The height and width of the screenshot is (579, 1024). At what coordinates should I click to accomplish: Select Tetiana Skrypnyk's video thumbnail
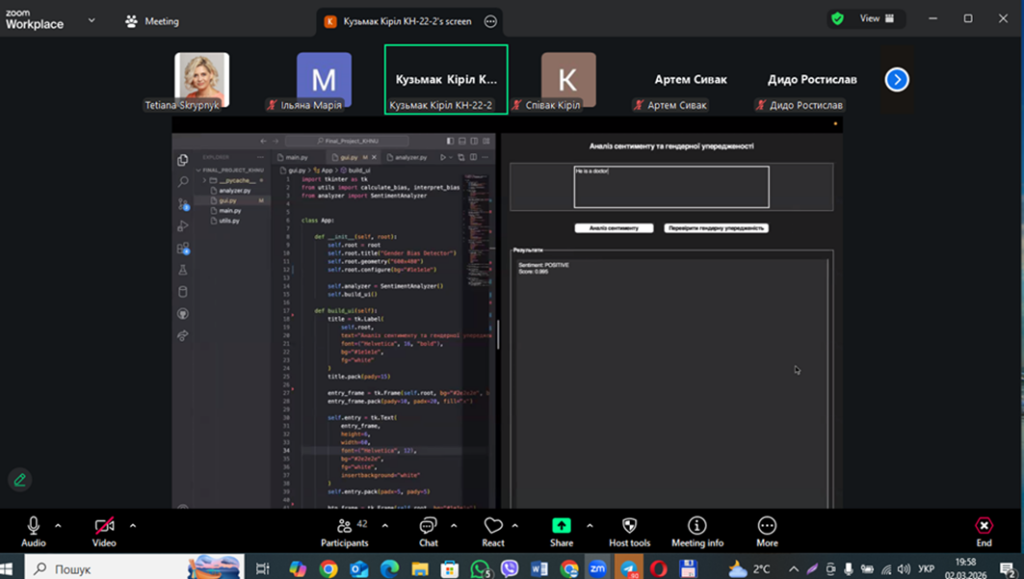202,80
